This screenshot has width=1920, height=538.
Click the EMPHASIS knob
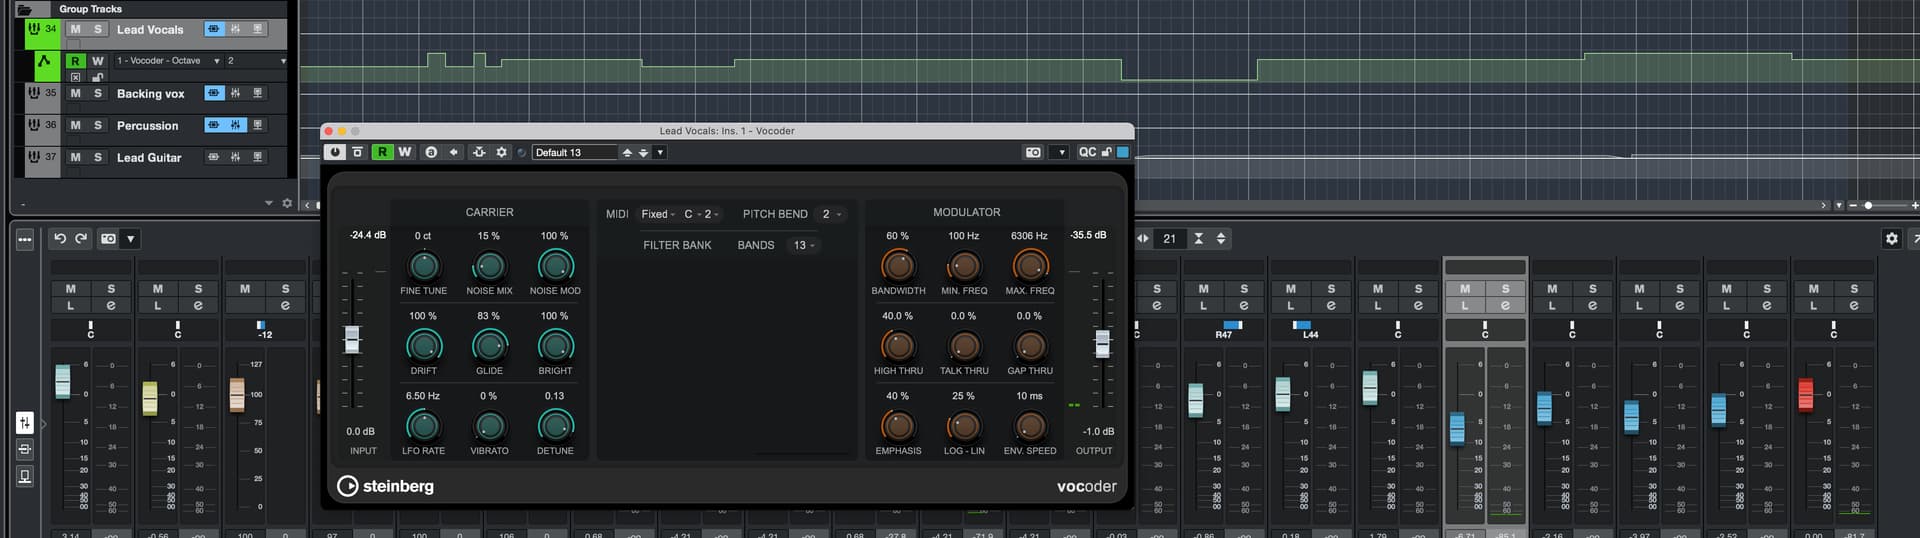[898, 426]
